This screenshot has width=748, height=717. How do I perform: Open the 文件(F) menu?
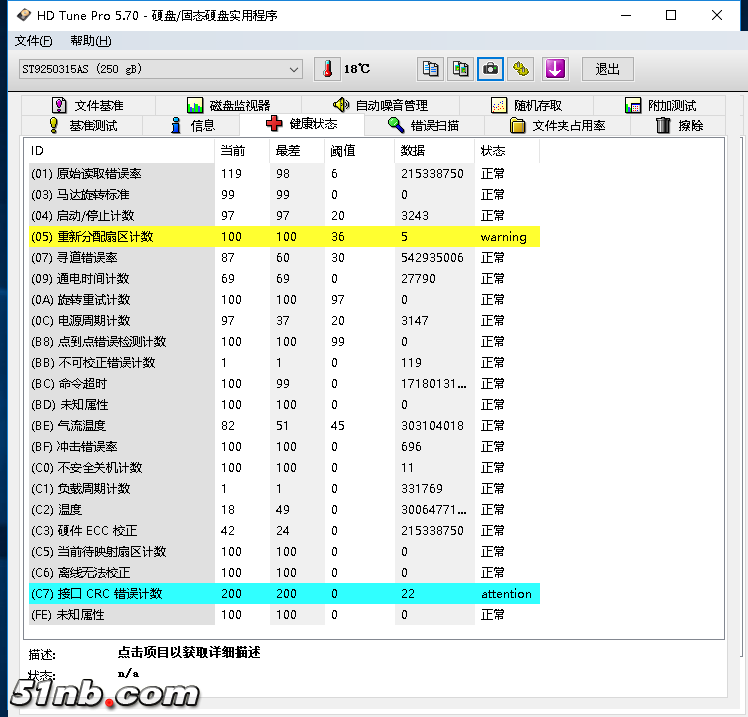click(34, 41)
